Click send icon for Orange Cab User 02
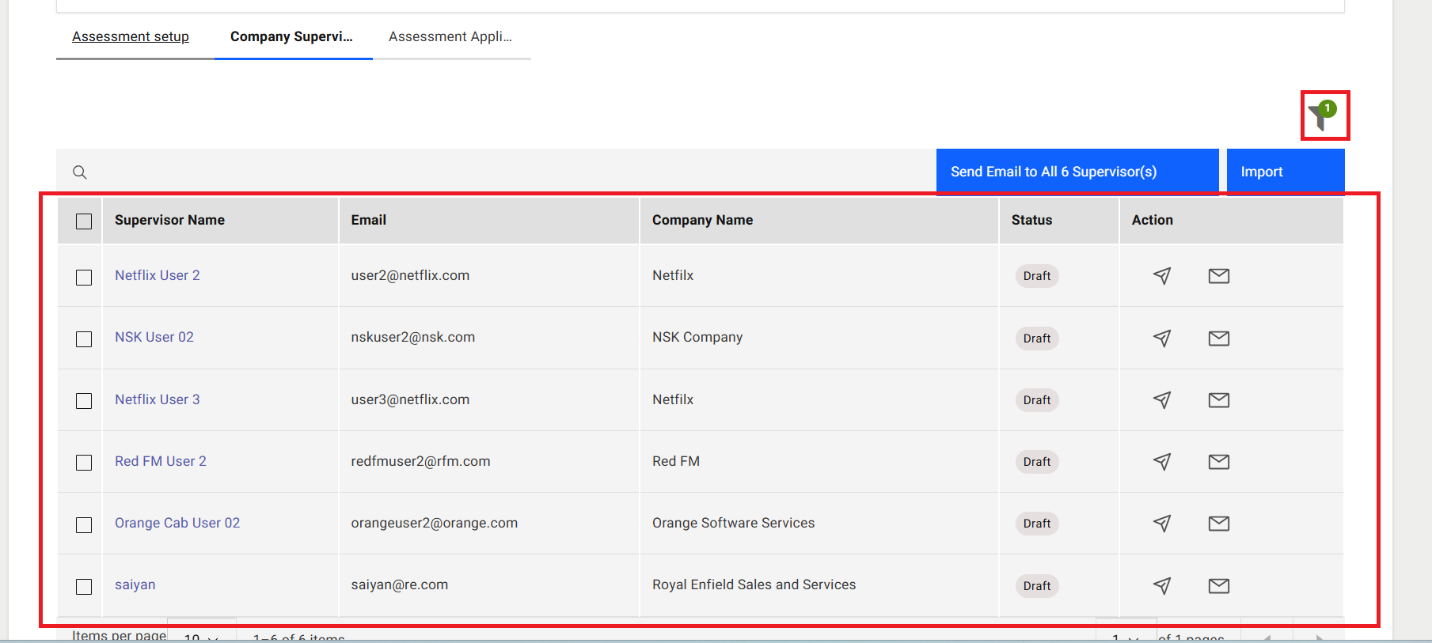 [x=1162, y=523]
